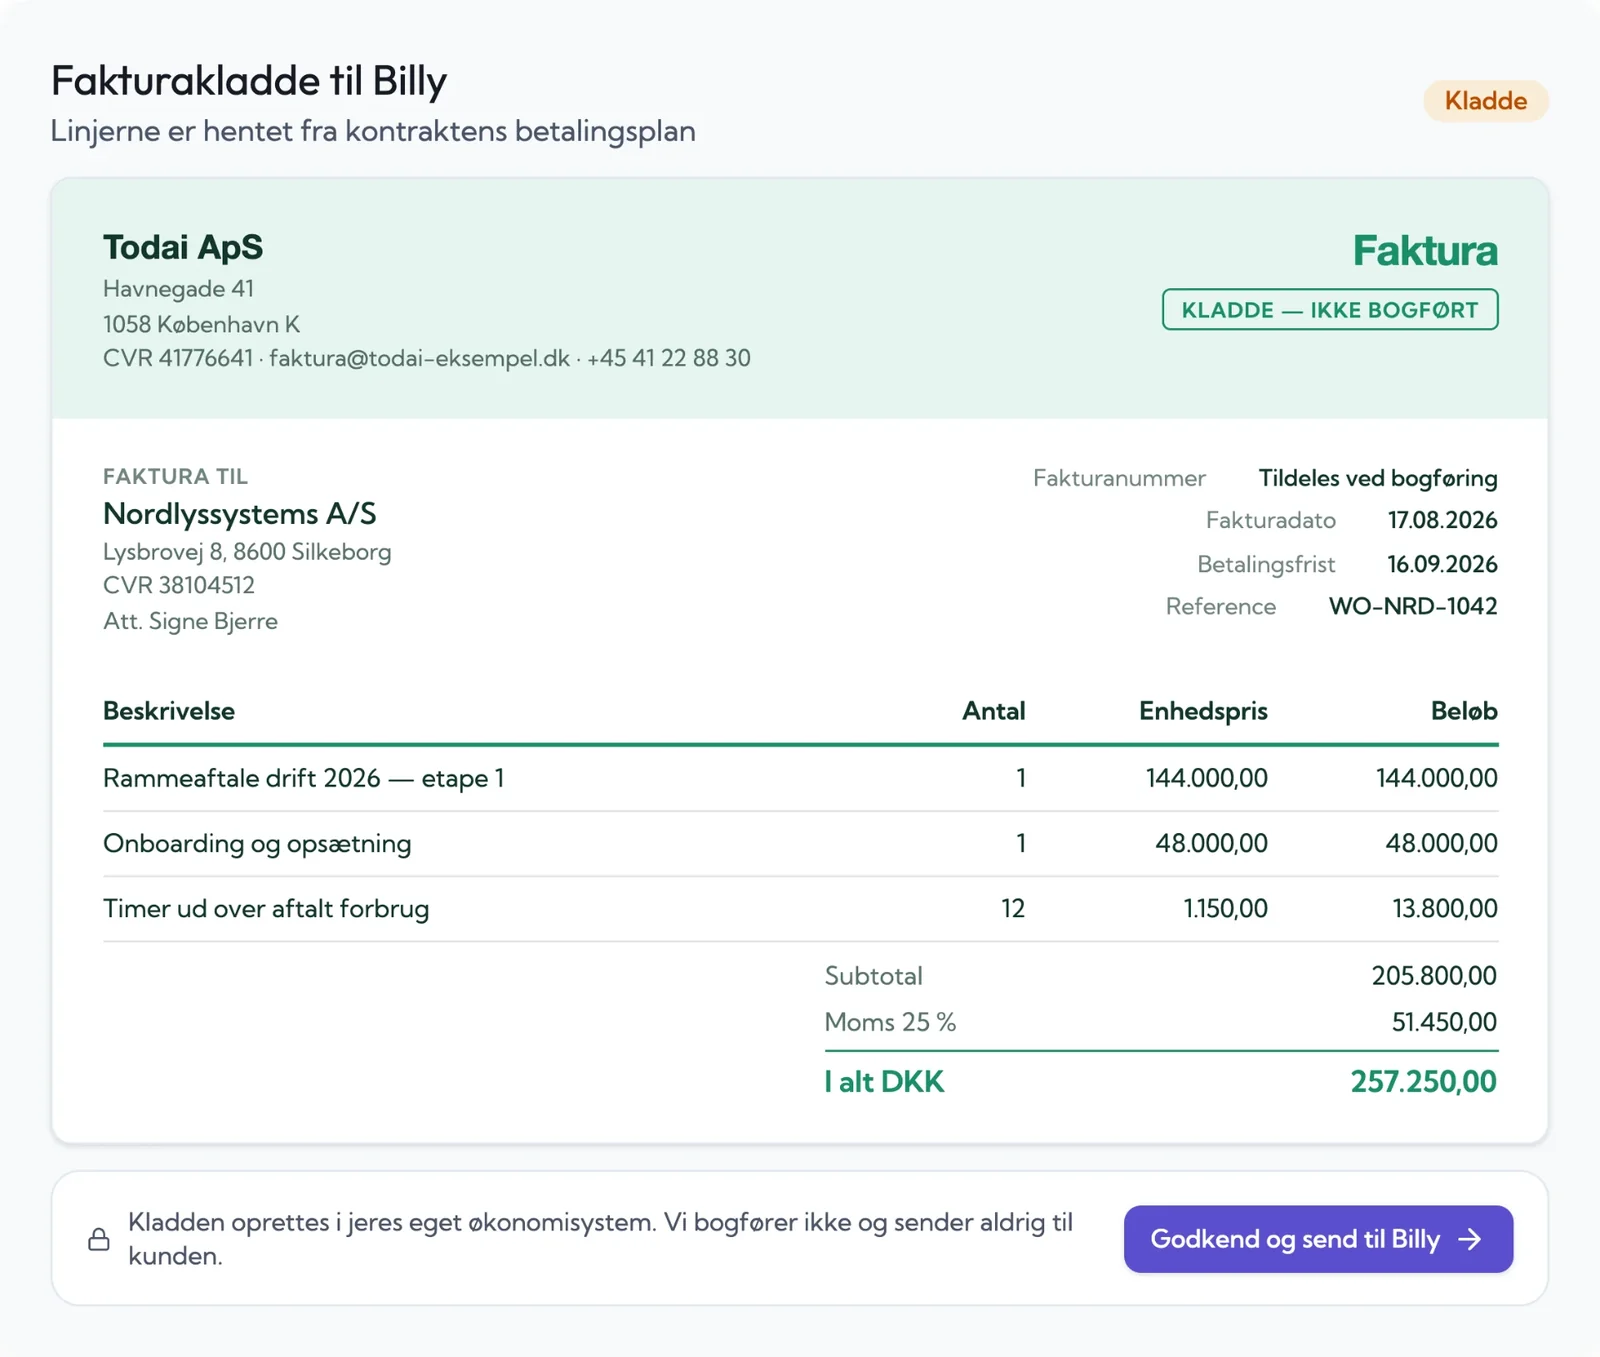The height and width of the screenshot is (1357, 1600).
Task: Click the Todai ApS company name
Action: [183, 247]
